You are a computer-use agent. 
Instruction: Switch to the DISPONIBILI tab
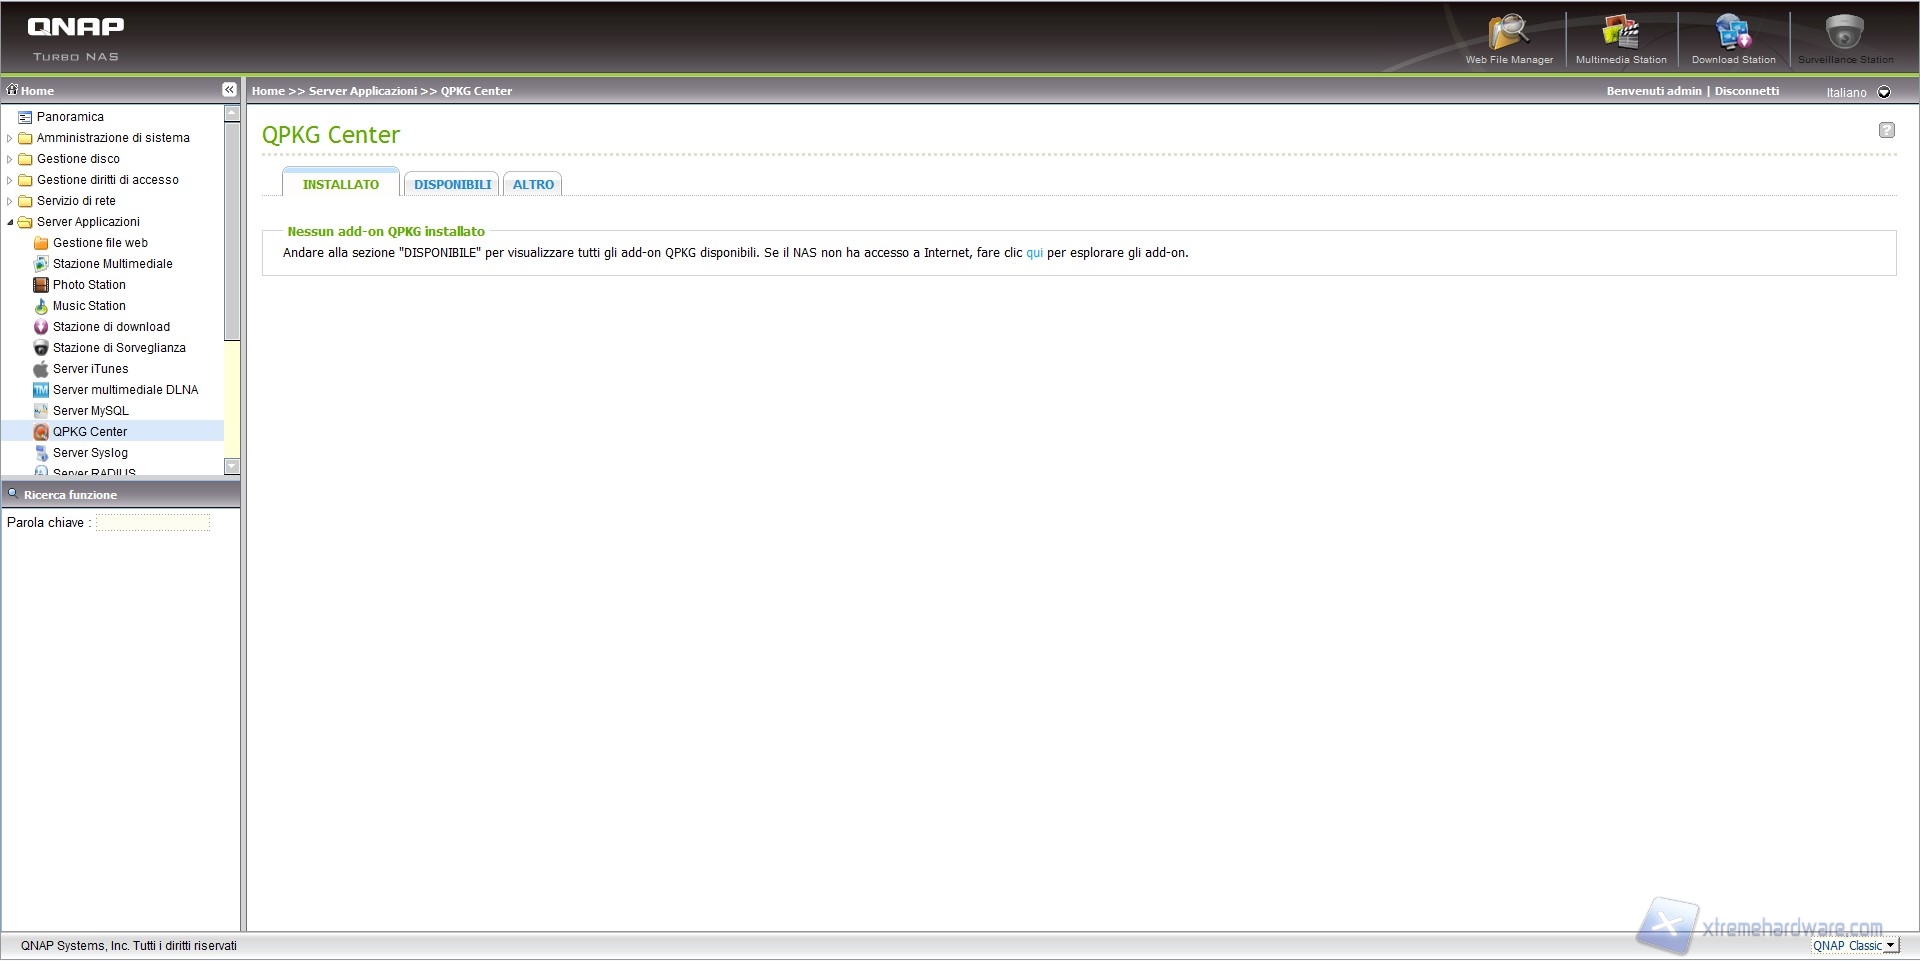pos(452,185)
